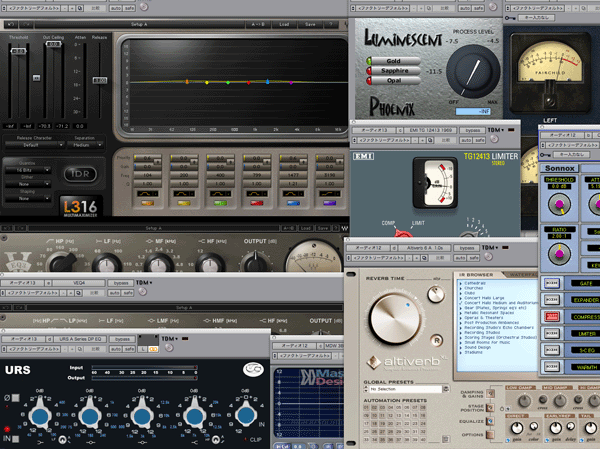Enable the Sapphire mode in Phoenix plugin
This screenshot has width=600, height=449.
tap(393, 70)
